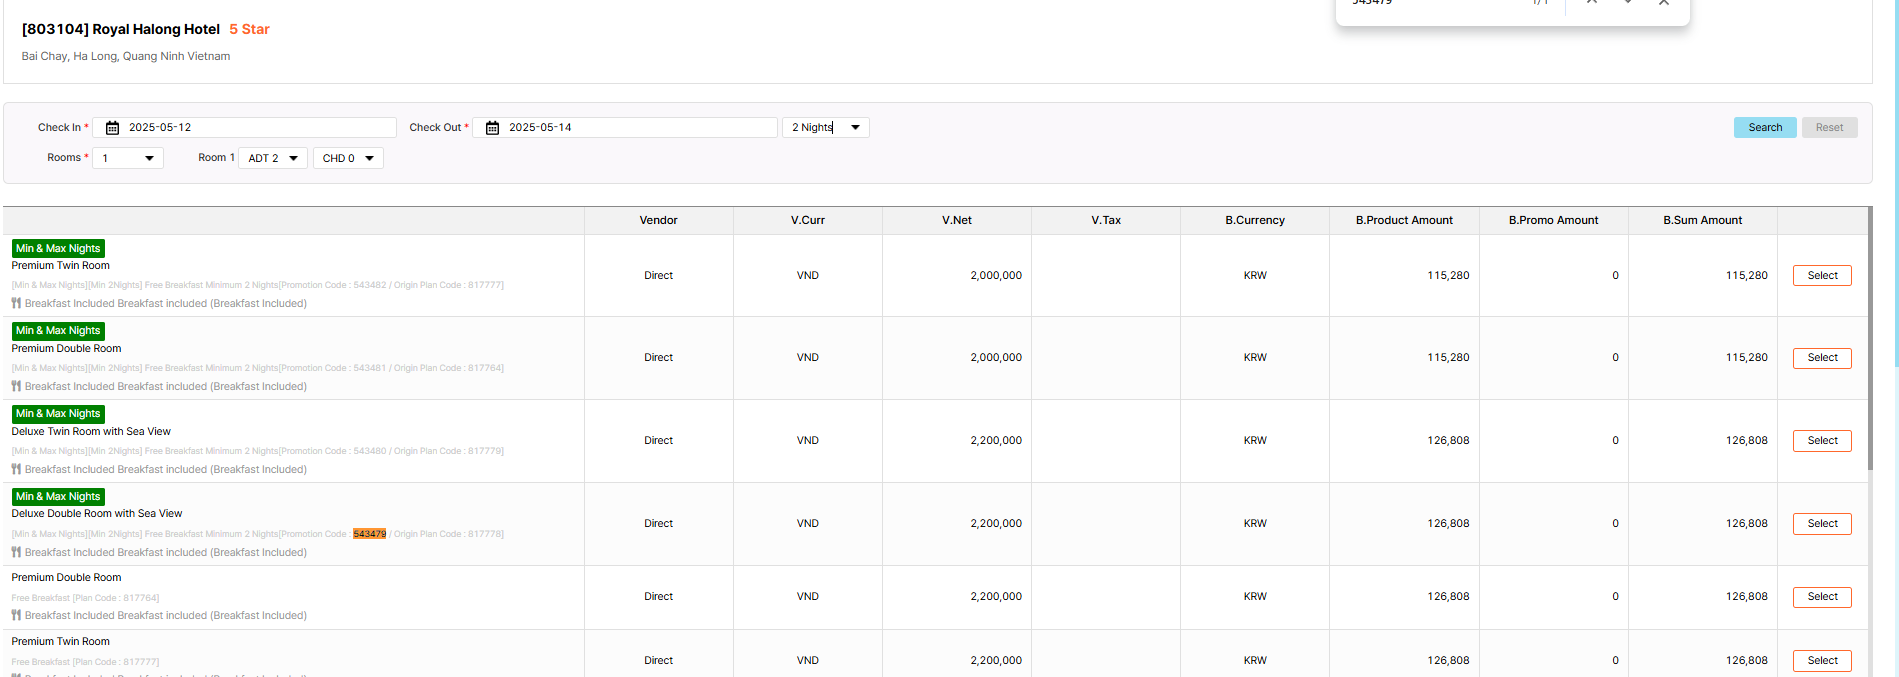Click the room name Deluxe Double Room with Sea View
This screenshot has height=677, width=1899.
point(97,514)
